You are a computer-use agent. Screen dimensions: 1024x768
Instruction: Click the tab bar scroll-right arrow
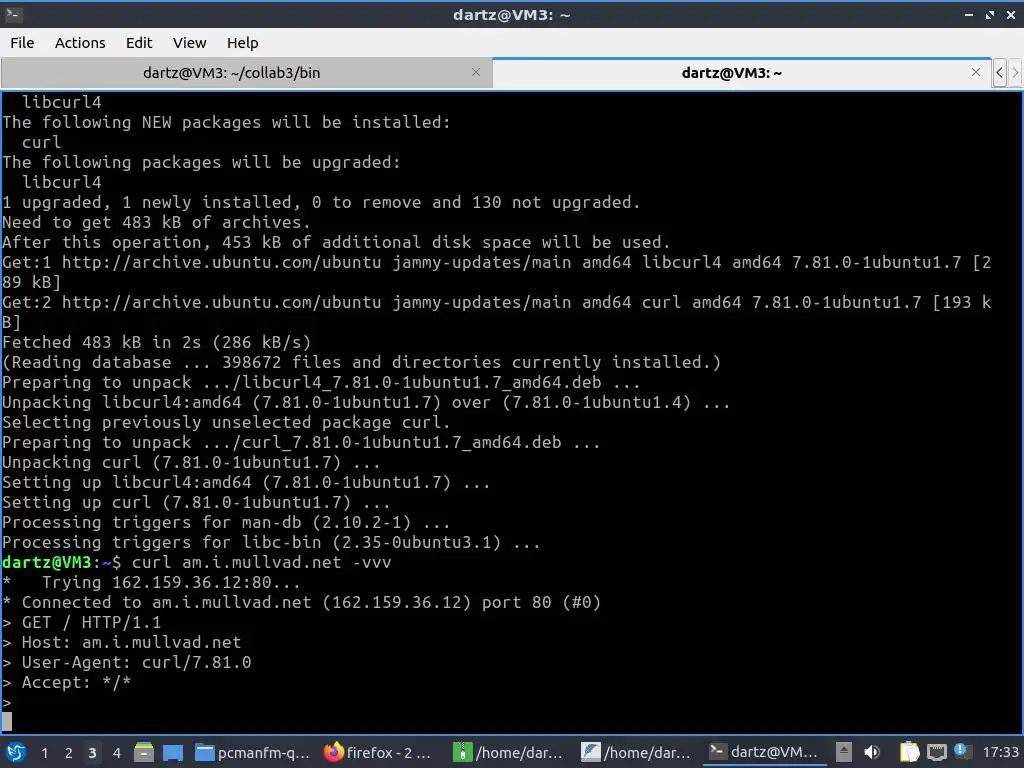pos(1015,72)
